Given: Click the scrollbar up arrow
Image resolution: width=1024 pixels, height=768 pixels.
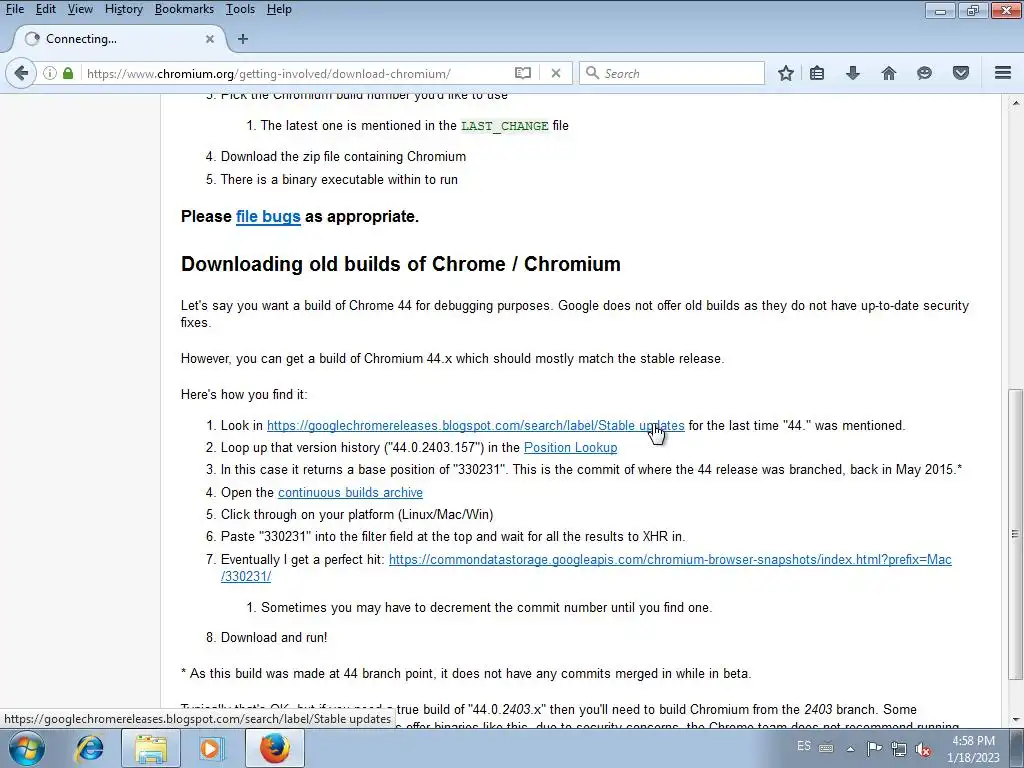Looking at the screenshot, I should point(1015,103).
